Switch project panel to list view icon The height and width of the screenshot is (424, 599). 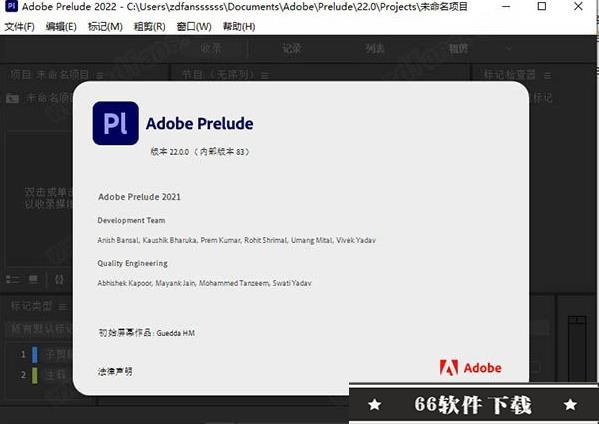click(12, 280)
